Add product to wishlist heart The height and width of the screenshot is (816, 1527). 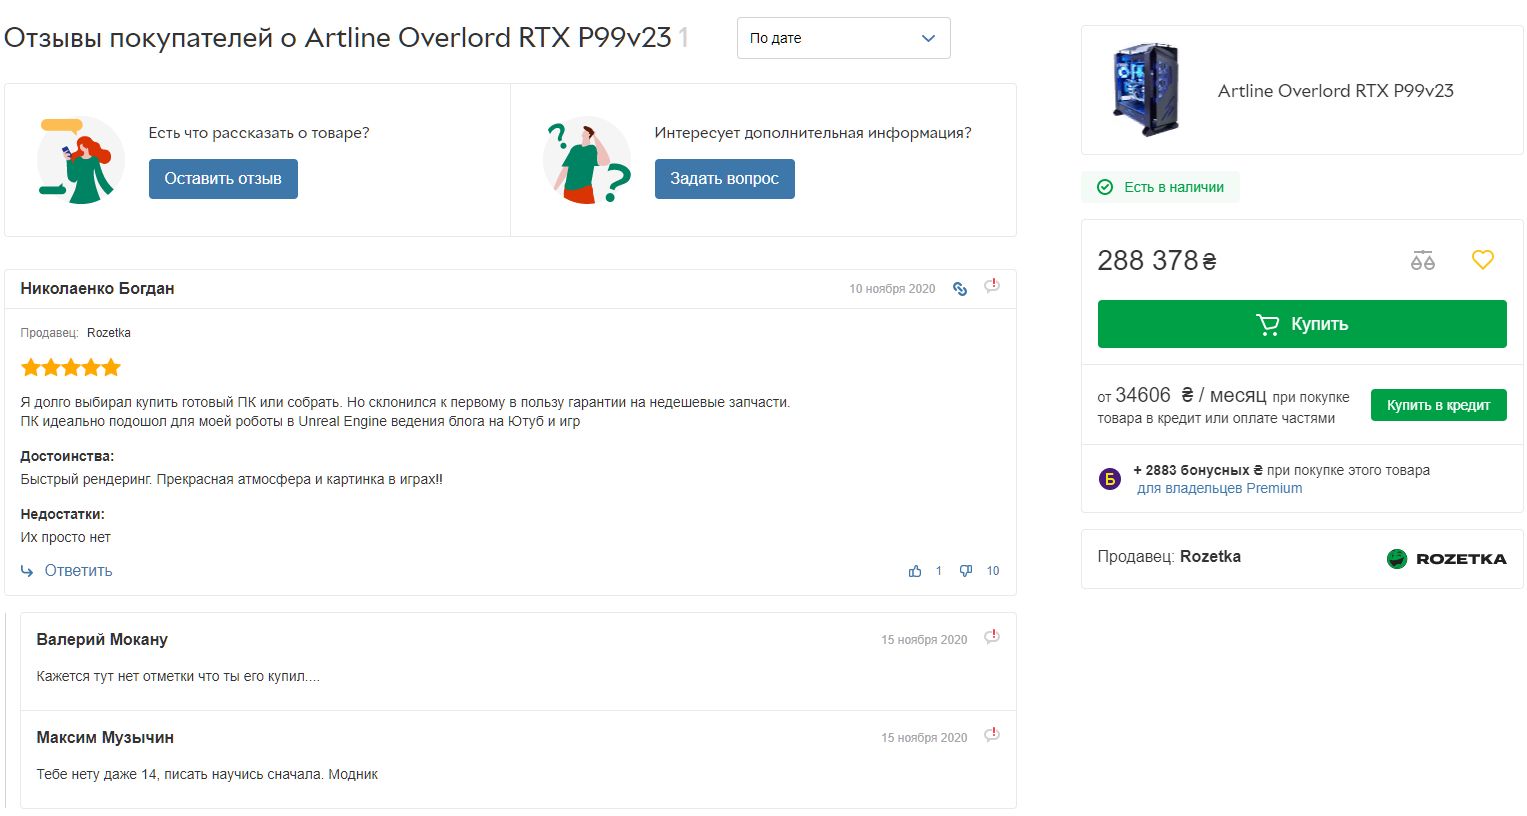1482,260
